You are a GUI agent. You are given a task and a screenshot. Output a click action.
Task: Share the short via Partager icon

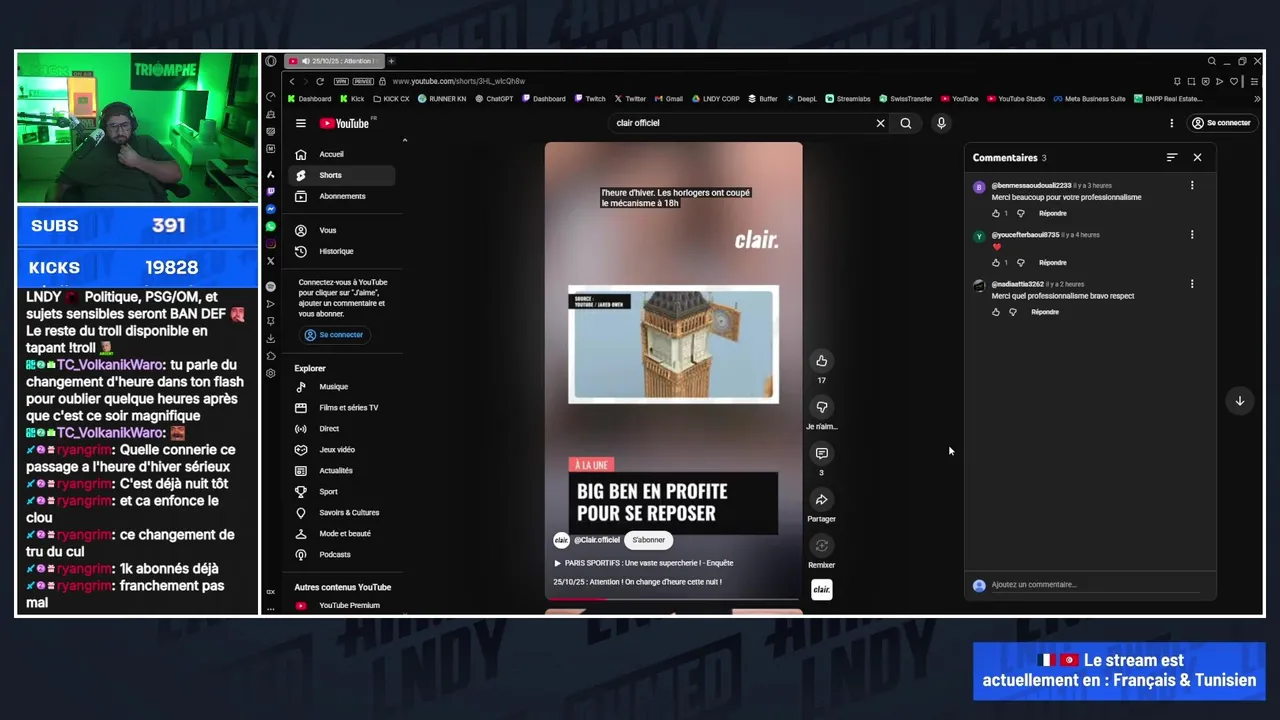(821, 499)
